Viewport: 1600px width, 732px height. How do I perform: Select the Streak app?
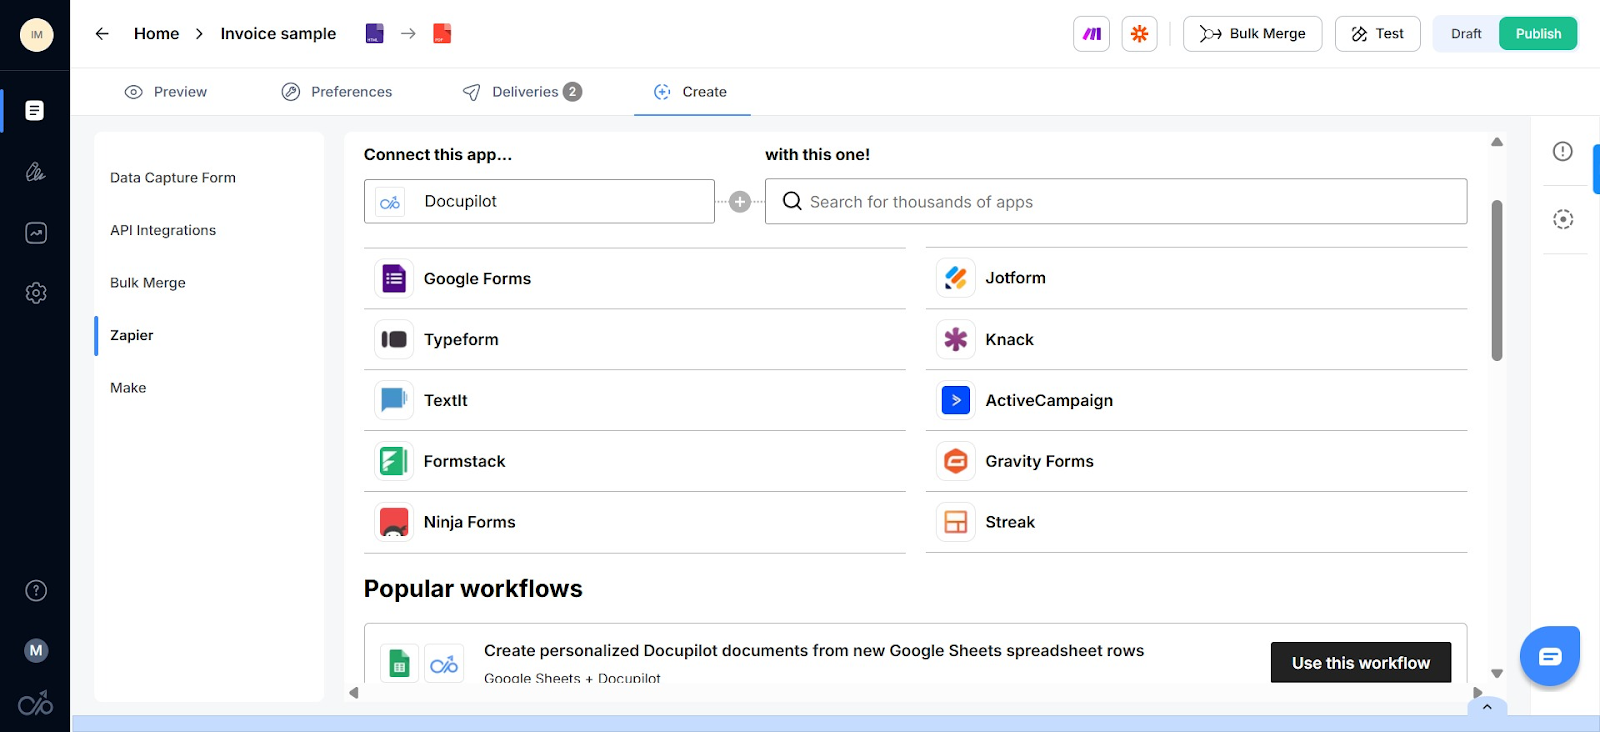pos(1197,523)
